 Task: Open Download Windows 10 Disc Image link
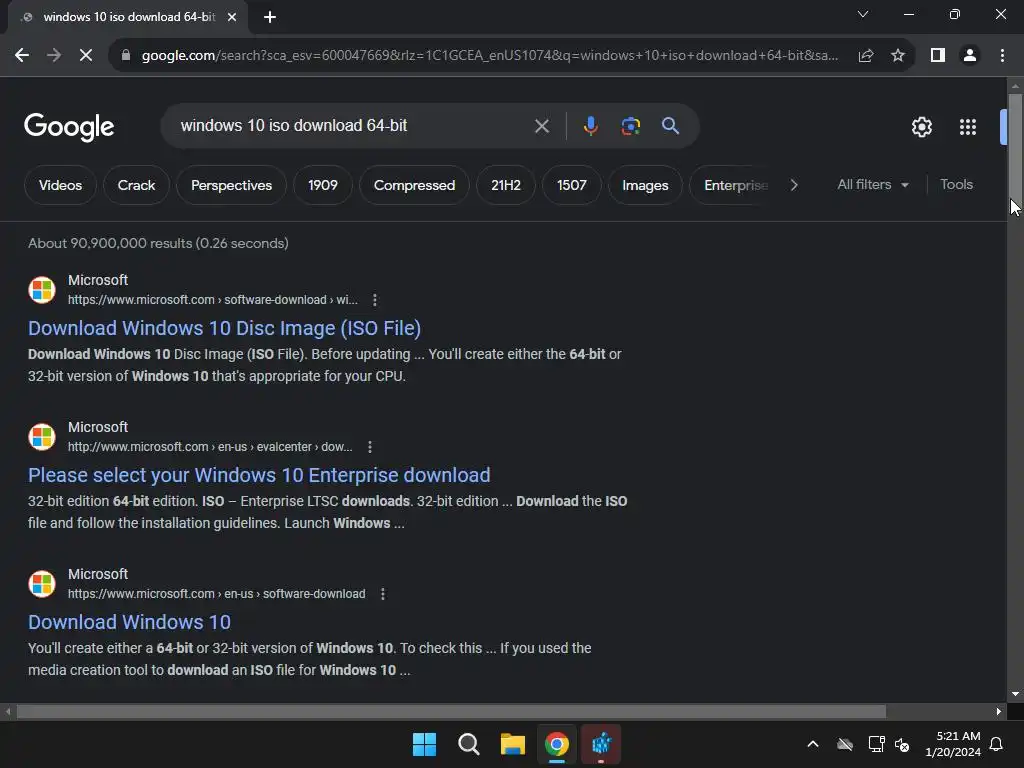224,328
